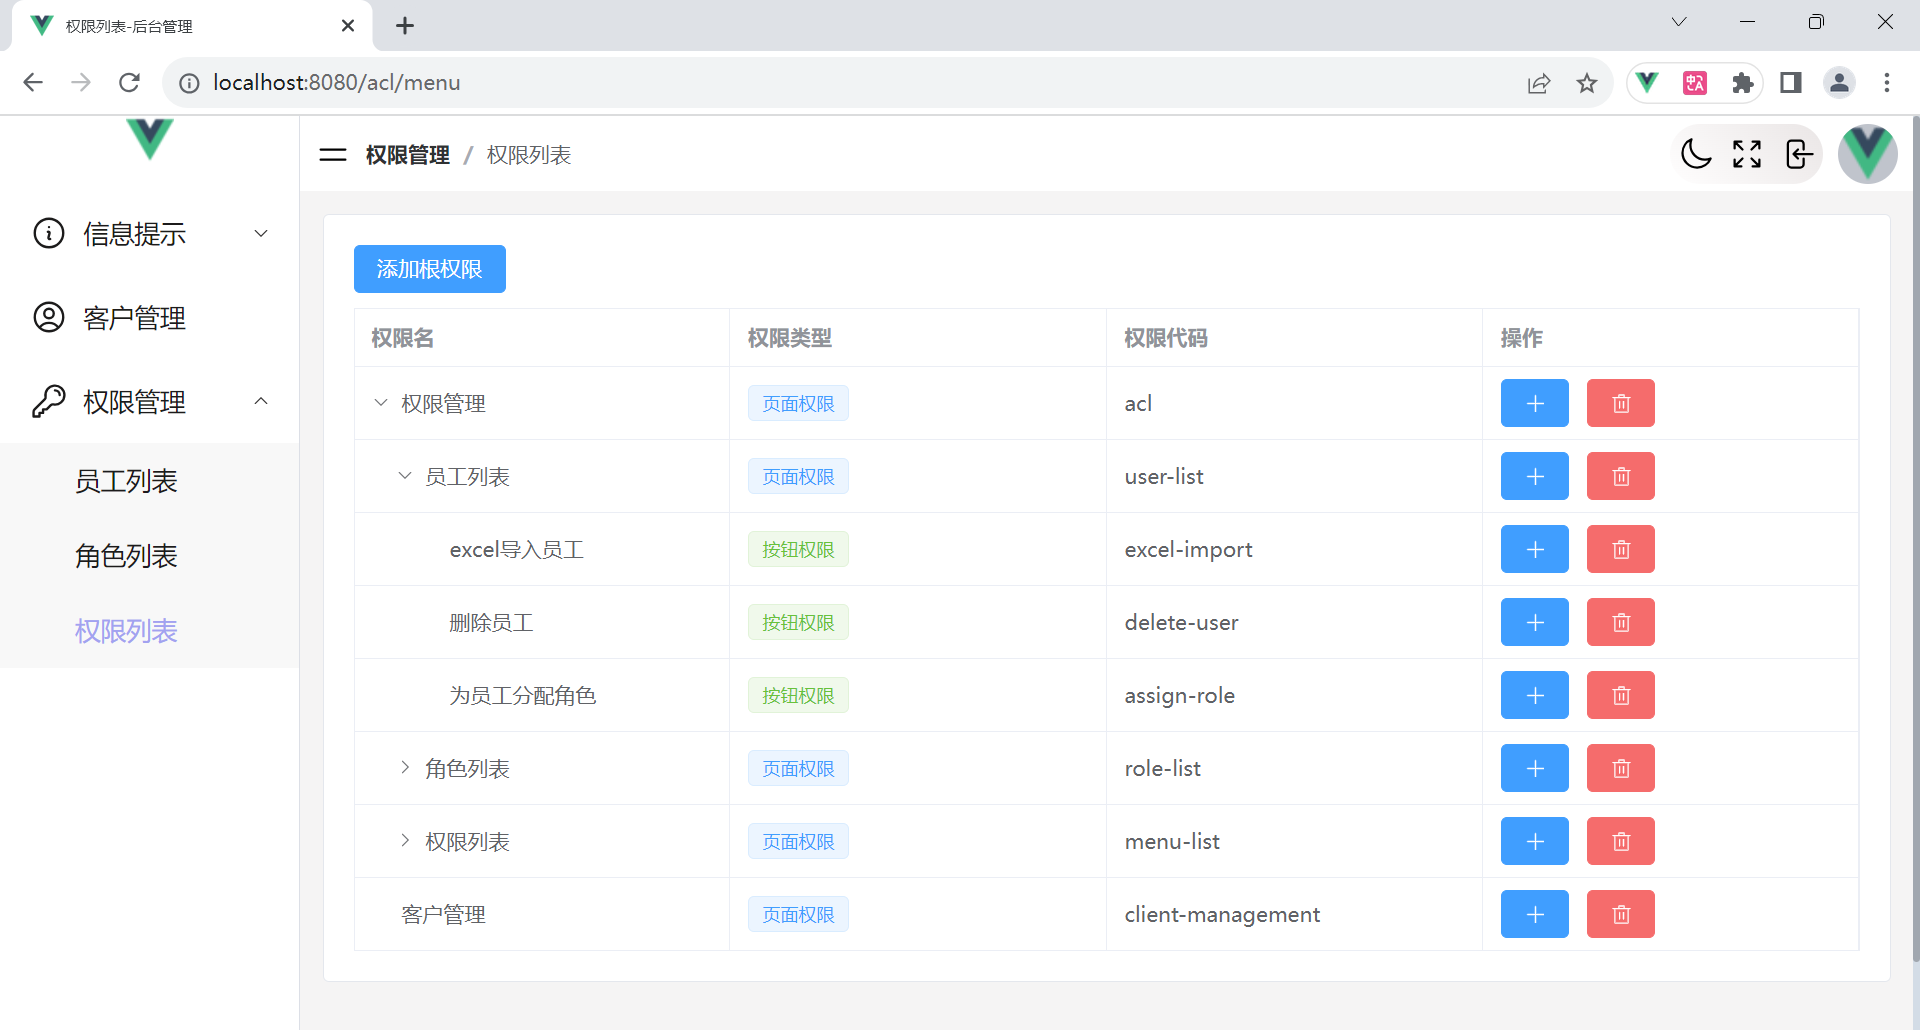Switch to the 权限列表-后台管理 browser tab

coord(192,26)
